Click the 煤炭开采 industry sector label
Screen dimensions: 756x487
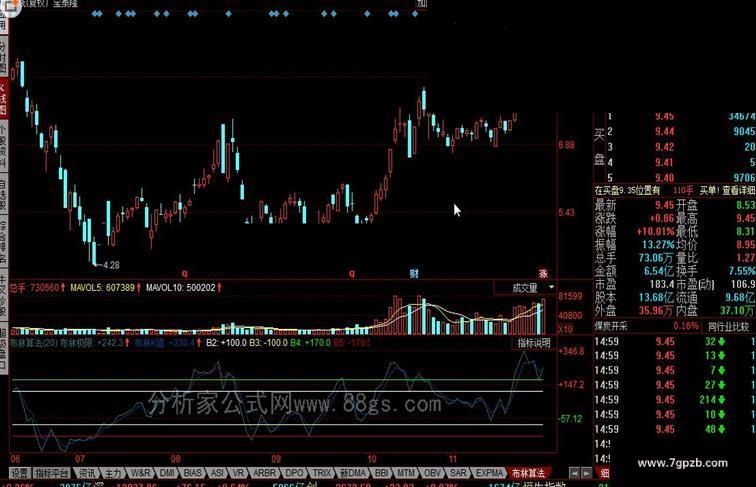pos(611,326)
